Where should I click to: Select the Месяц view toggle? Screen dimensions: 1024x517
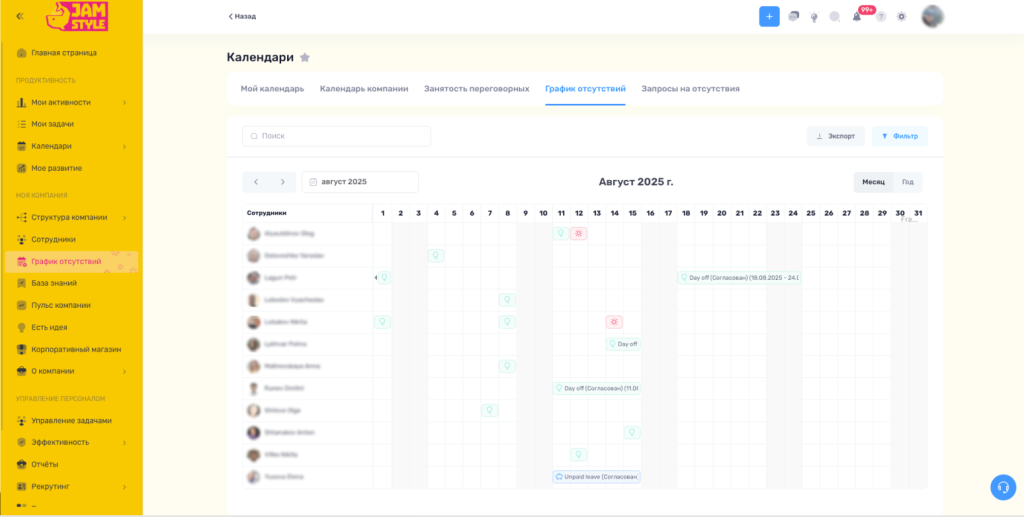point(873,182)
